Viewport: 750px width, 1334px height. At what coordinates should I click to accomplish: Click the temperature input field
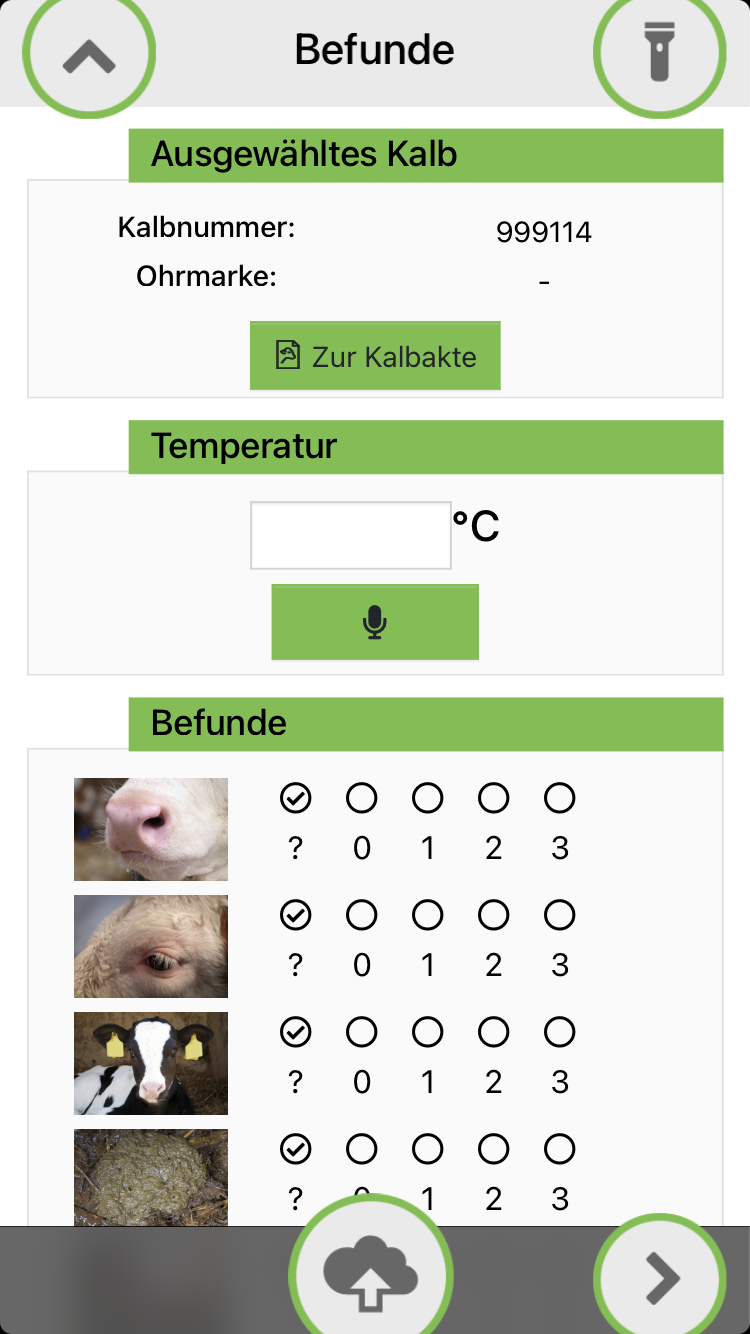coord(350,535)
